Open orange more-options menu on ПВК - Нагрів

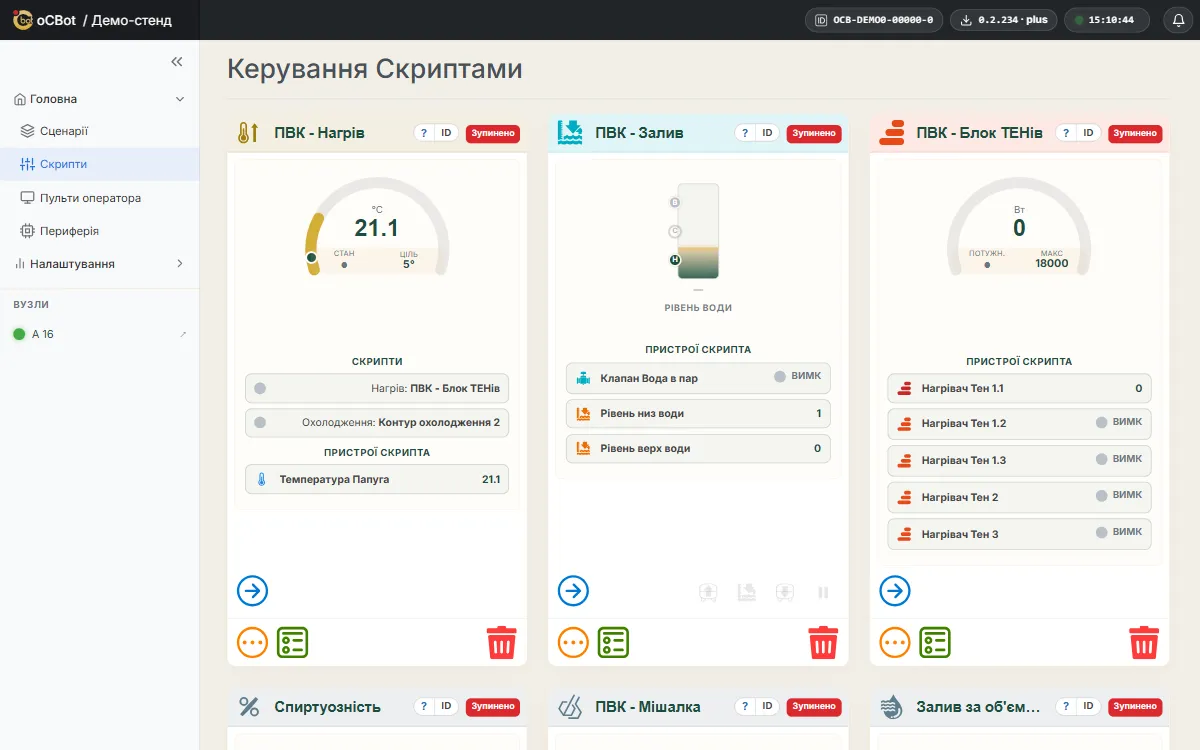point(253,642)
